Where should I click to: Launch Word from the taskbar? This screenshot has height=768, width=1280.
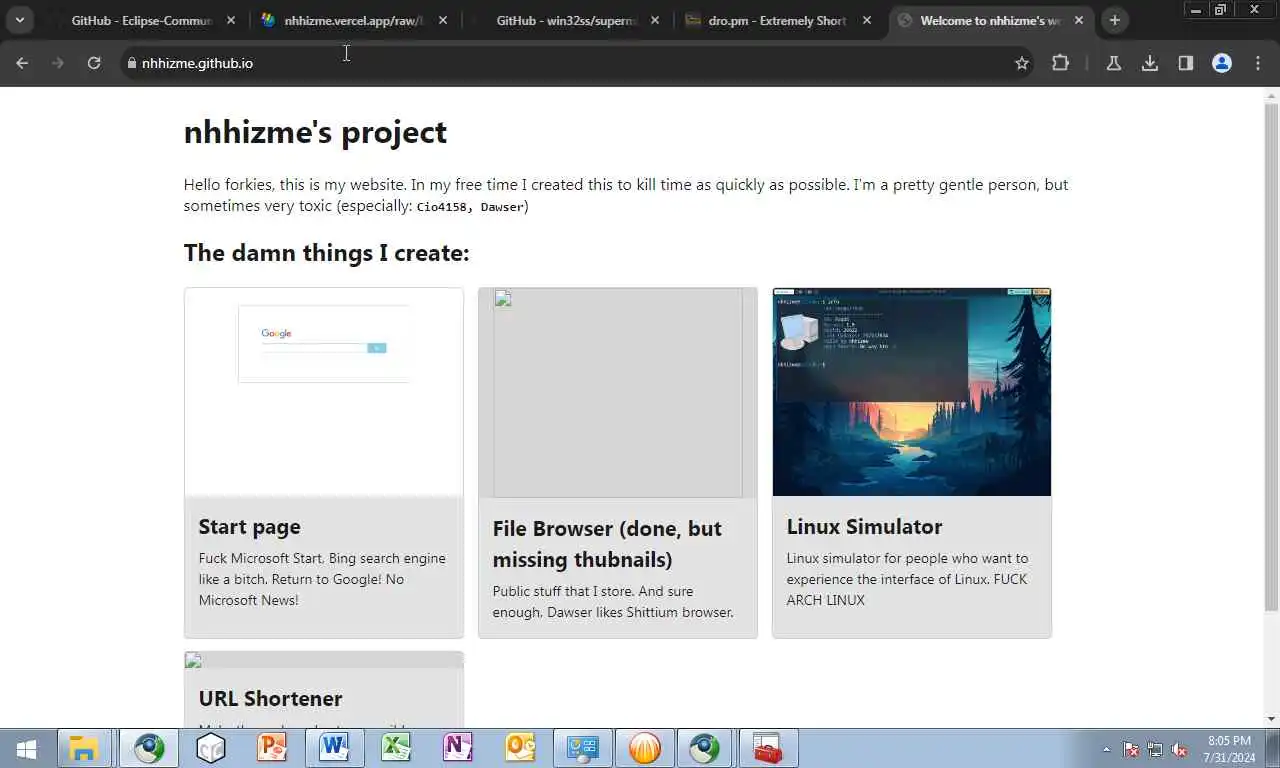coord(334,748)
